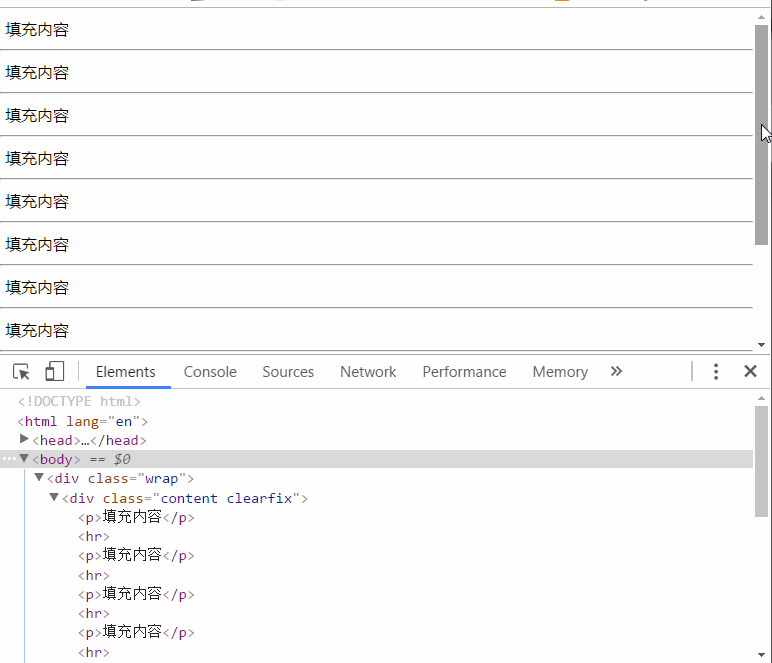Open the Network tab
Image resolution: width=772 pixels, height=663 pixels.
click(x=368, y=372)
